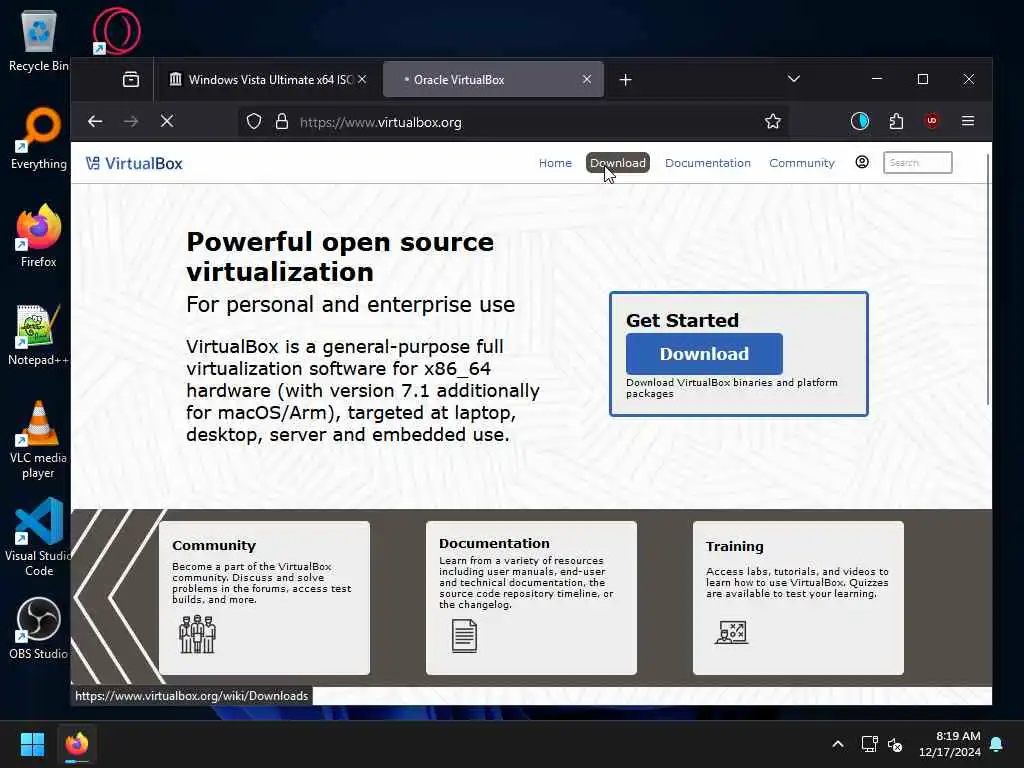Viewport: 1024px width, 768px height.
Task: Go back to the previous page
Action: click(x=95, y=121)
